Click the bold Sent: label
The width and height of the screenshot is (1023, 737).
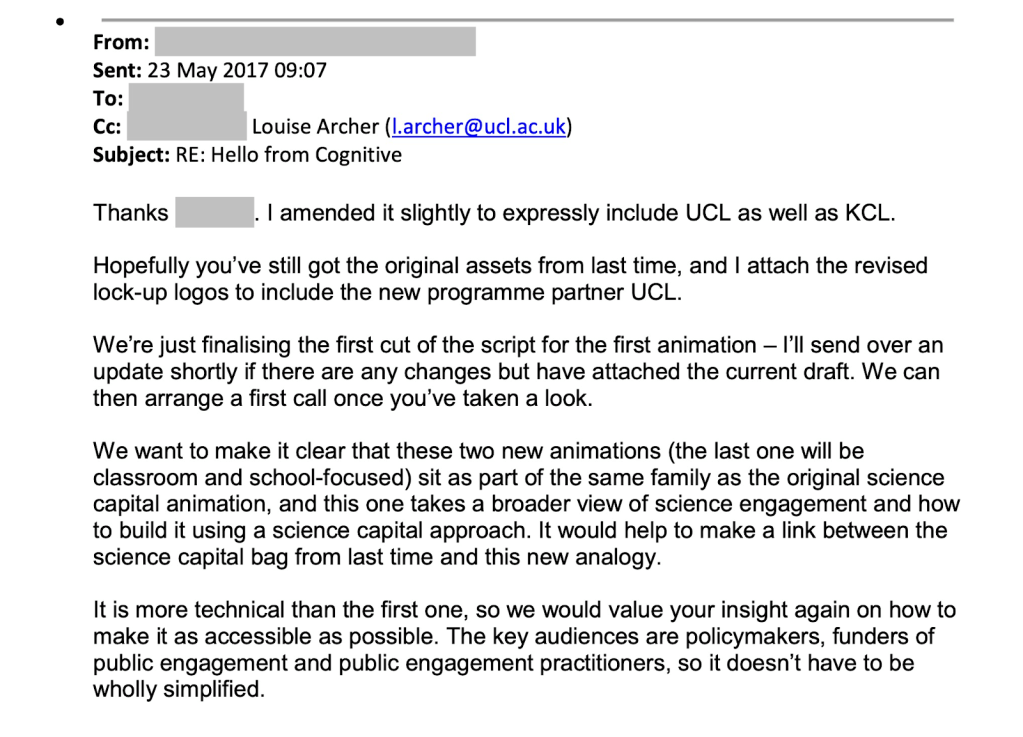pos(117,70)
